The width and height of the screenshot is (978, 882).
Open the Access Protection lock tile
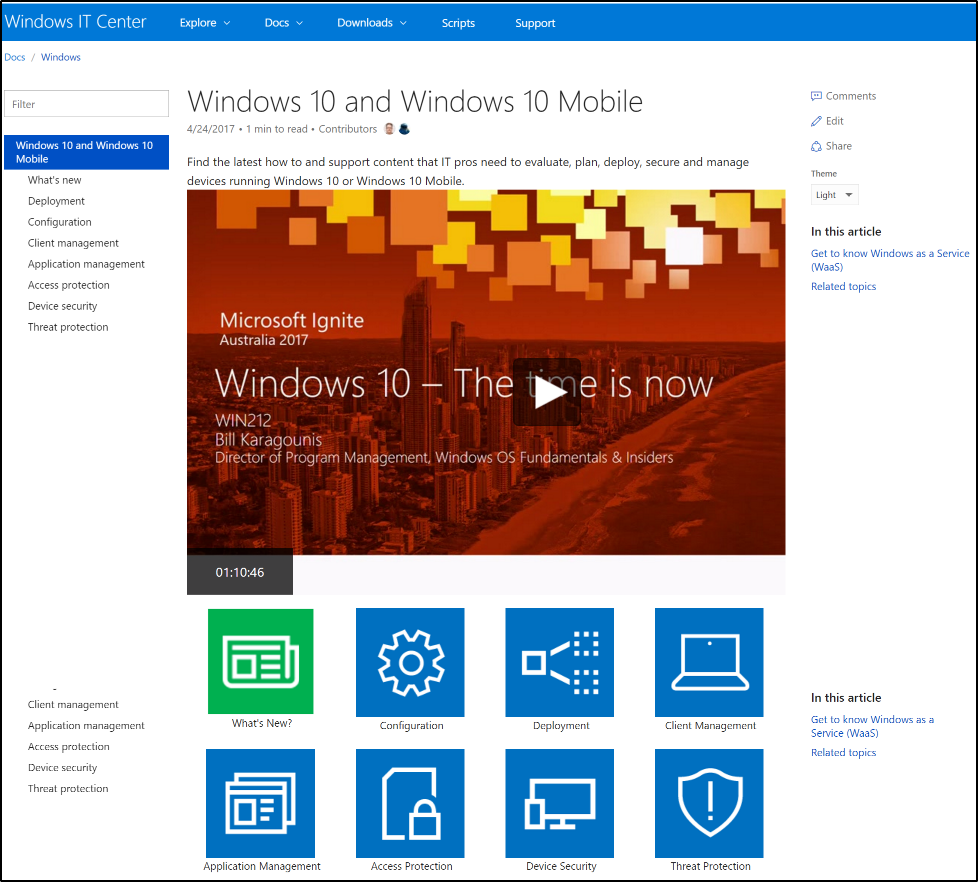410,803
